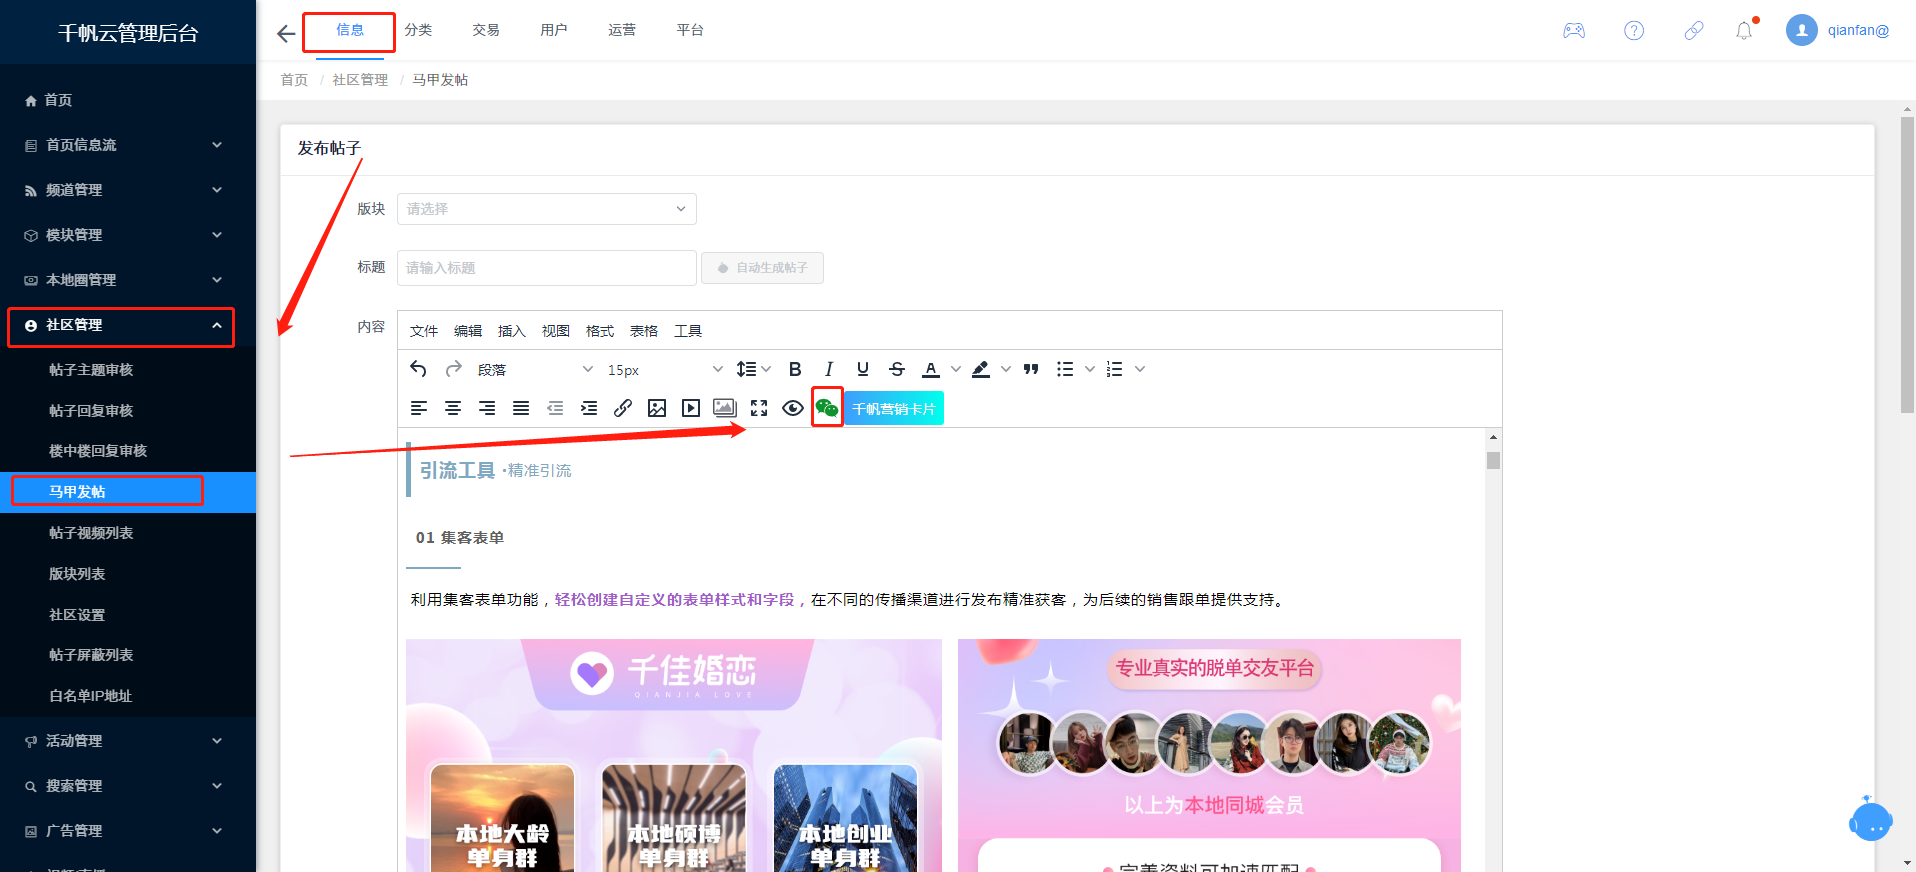Open the 表格 editor menu
The image size is (1916, 872).
coord(644,331)
